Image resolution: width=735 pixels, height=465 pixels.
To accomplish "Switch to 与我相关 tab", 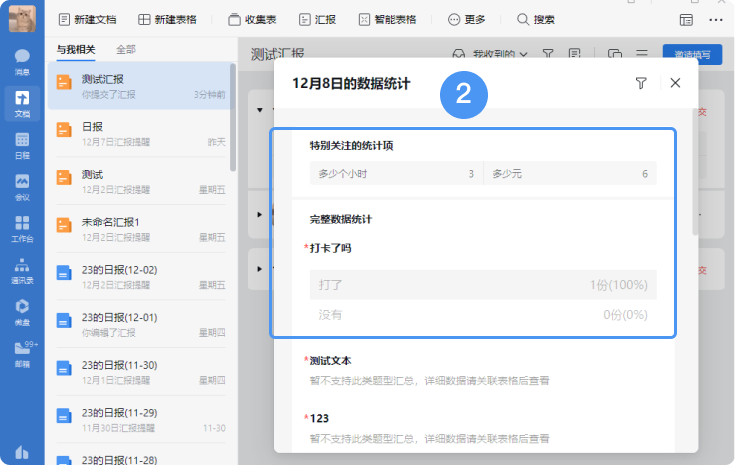I will coord(76,50).
